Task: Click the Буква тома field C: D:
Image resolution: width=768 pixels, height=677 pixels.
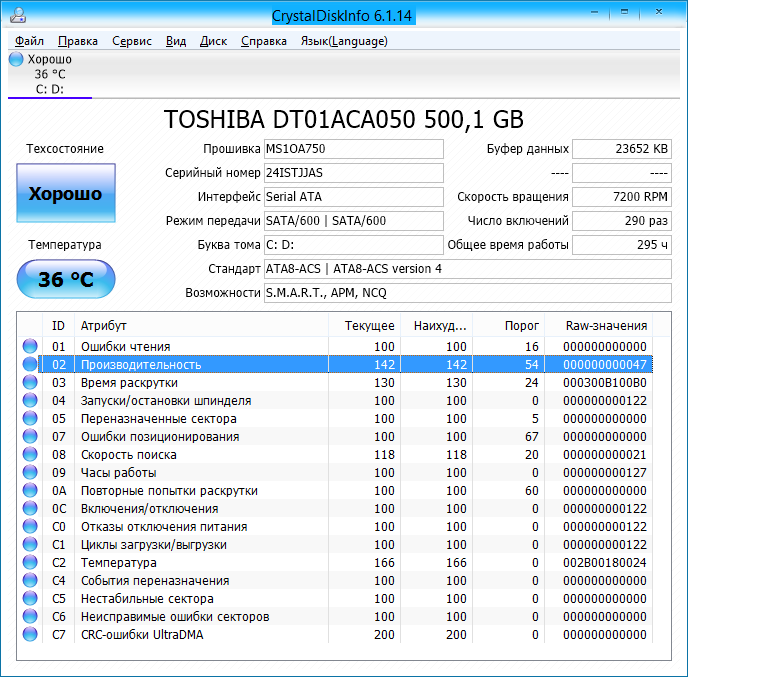Action: pos(354,245)
